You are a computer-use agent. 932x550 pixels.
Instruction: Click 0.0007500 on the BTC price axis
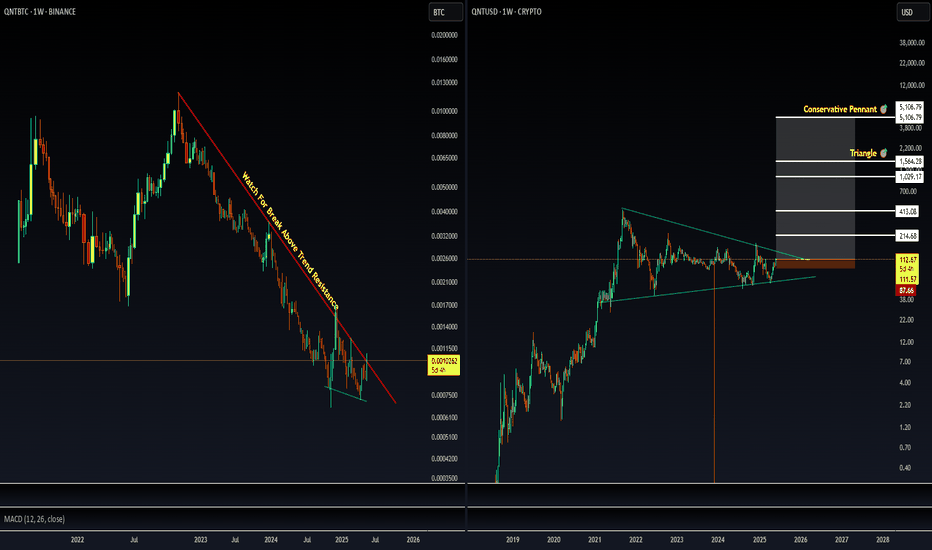pos(444,395)
